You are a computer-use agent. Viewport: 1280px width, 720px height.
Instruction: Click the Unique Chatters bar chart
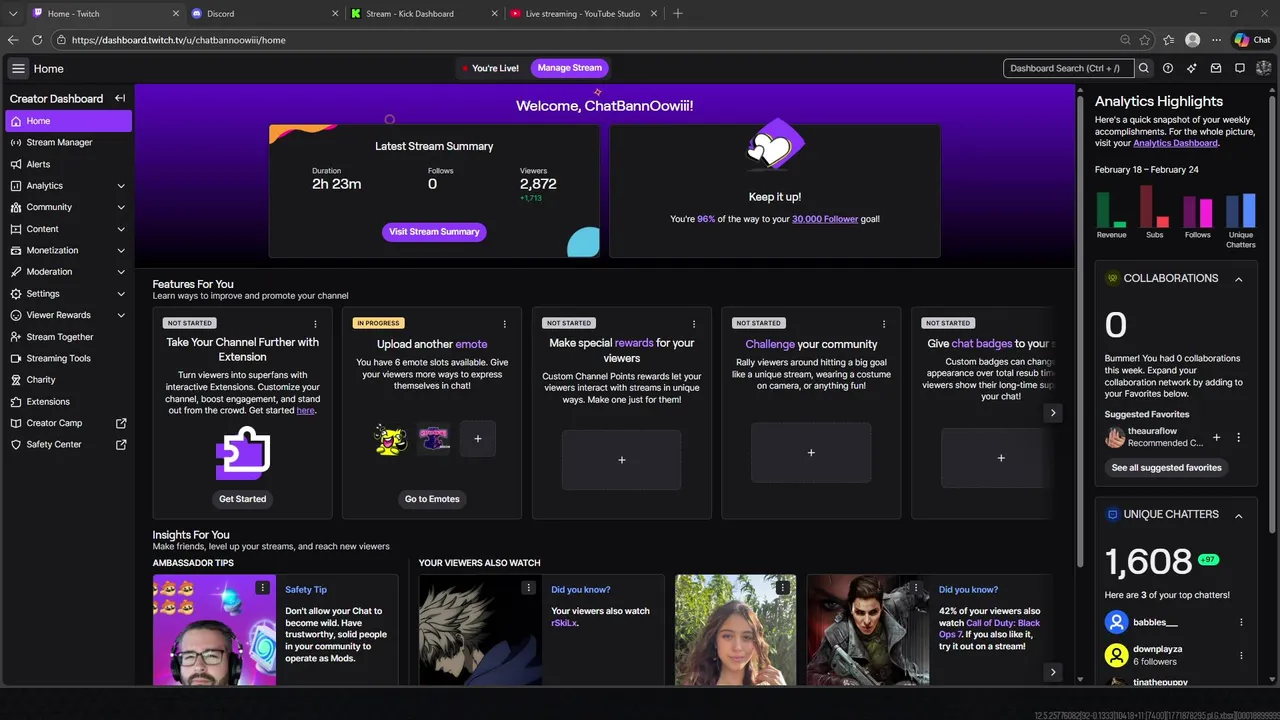point(1241,210)
